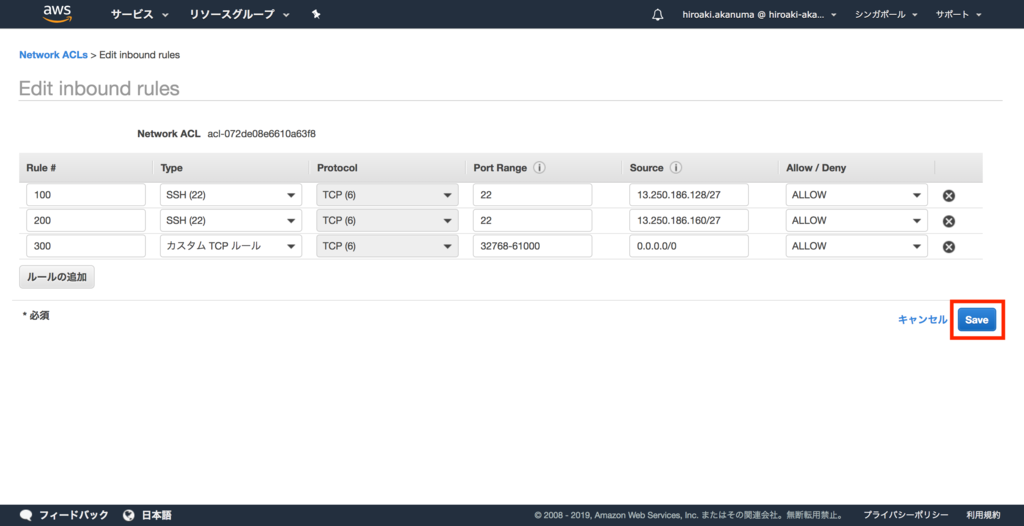
Task: Remove rule 100 with its delete icon
Action: tap(949, 195)
